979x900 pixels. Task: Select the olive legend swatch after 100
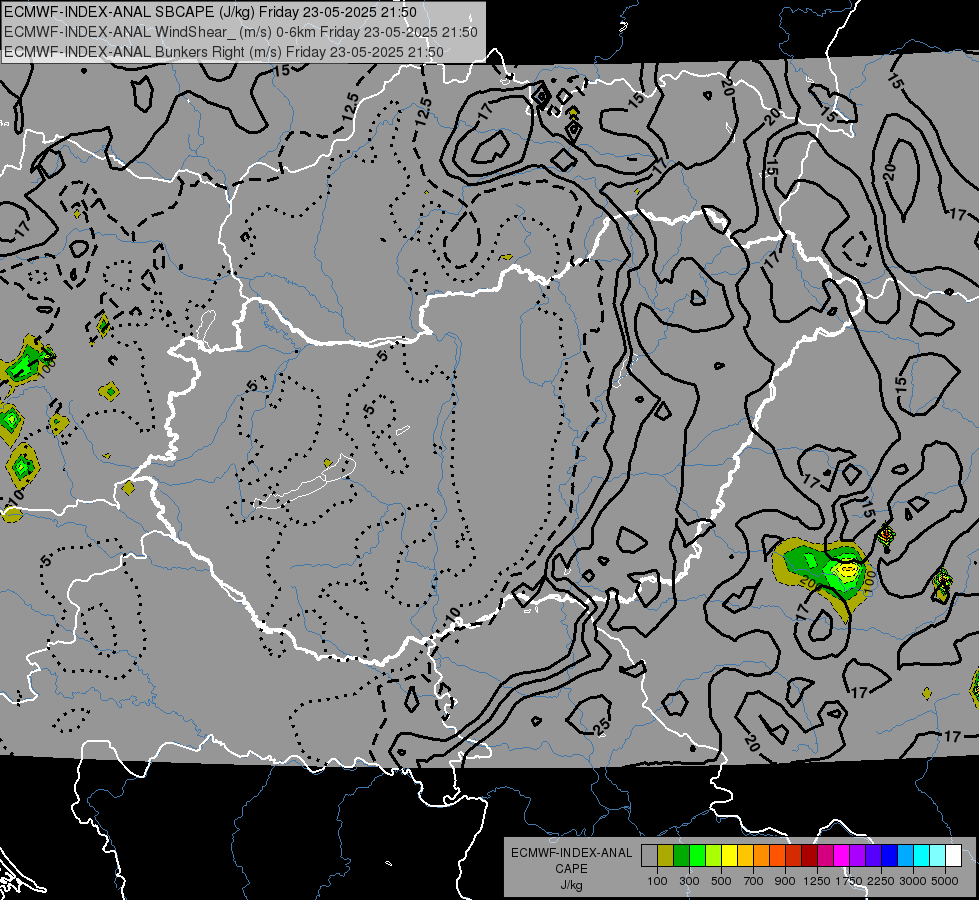pyautogui.click(x=666, y=855)
